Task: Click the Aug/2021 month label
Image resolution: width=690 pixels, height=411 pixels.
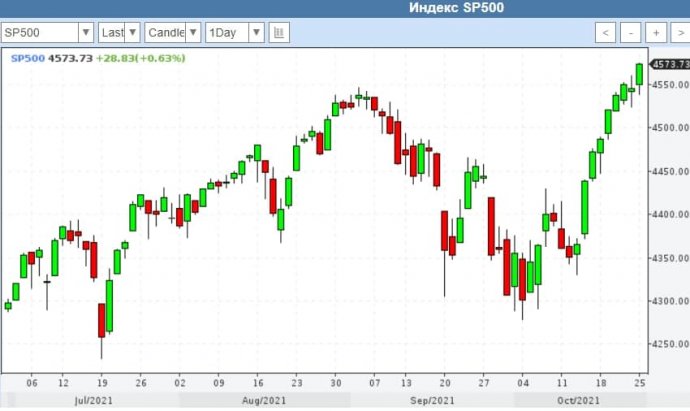Action: [x=266, y=398]
